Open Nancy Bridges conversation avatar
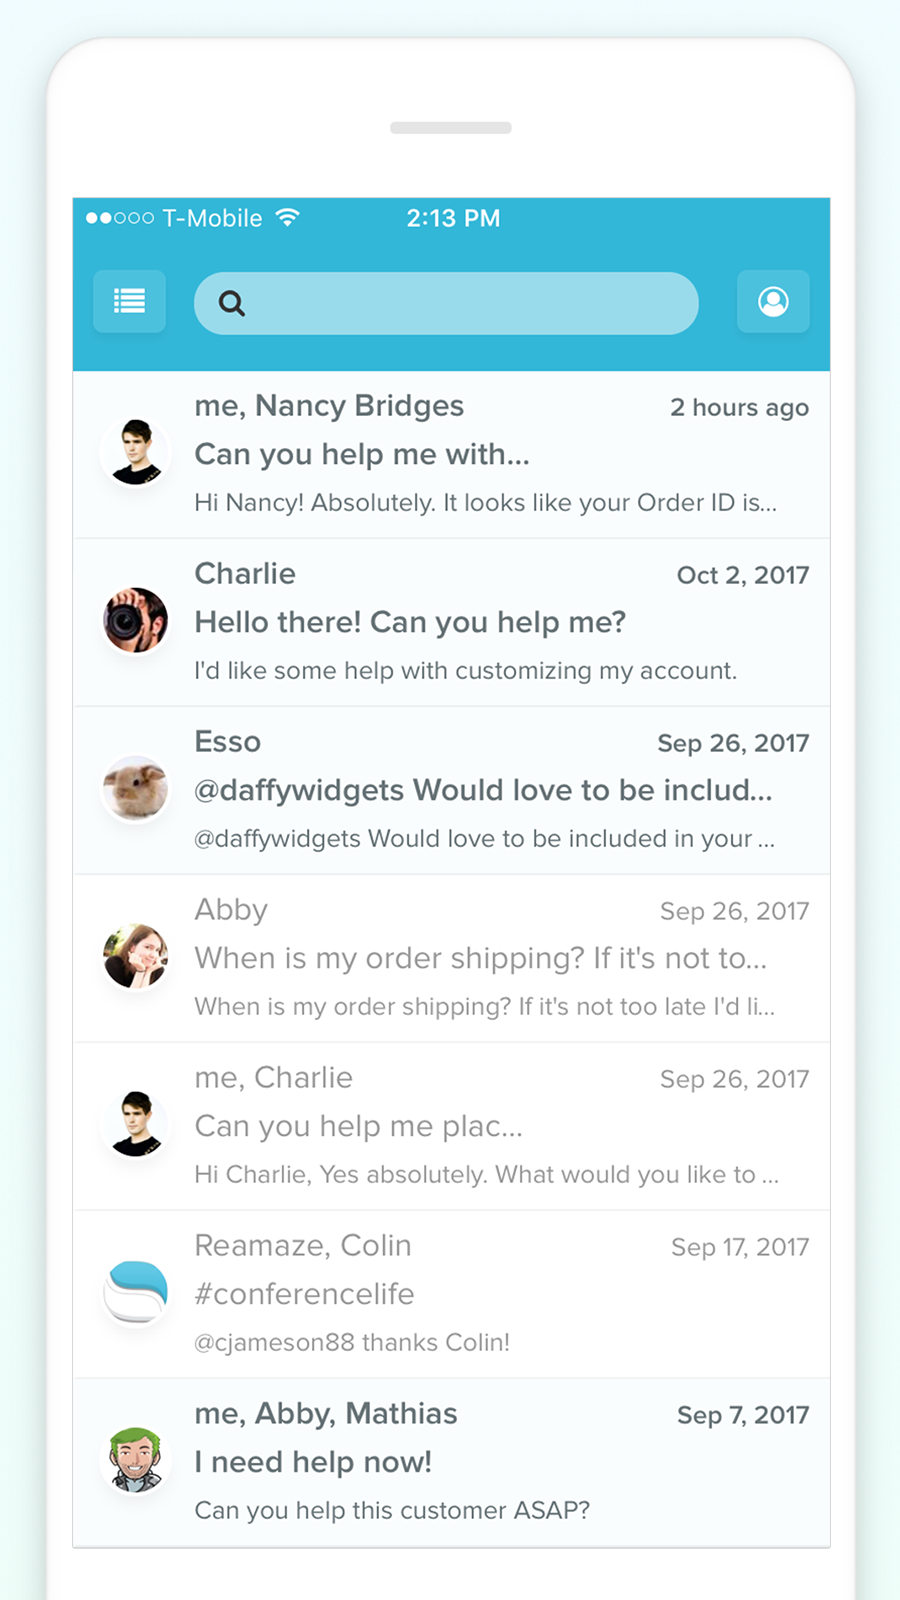 [135, 453]
